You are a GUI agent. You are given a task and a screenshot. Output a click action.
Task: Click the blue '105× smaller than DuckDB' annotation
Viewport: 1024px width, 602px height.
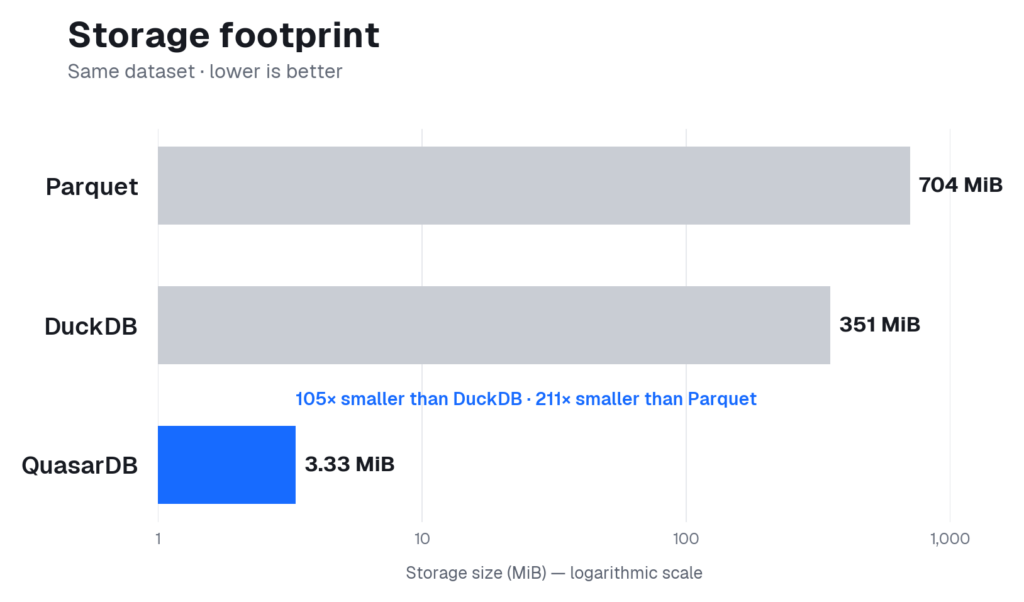click(409, 399)
